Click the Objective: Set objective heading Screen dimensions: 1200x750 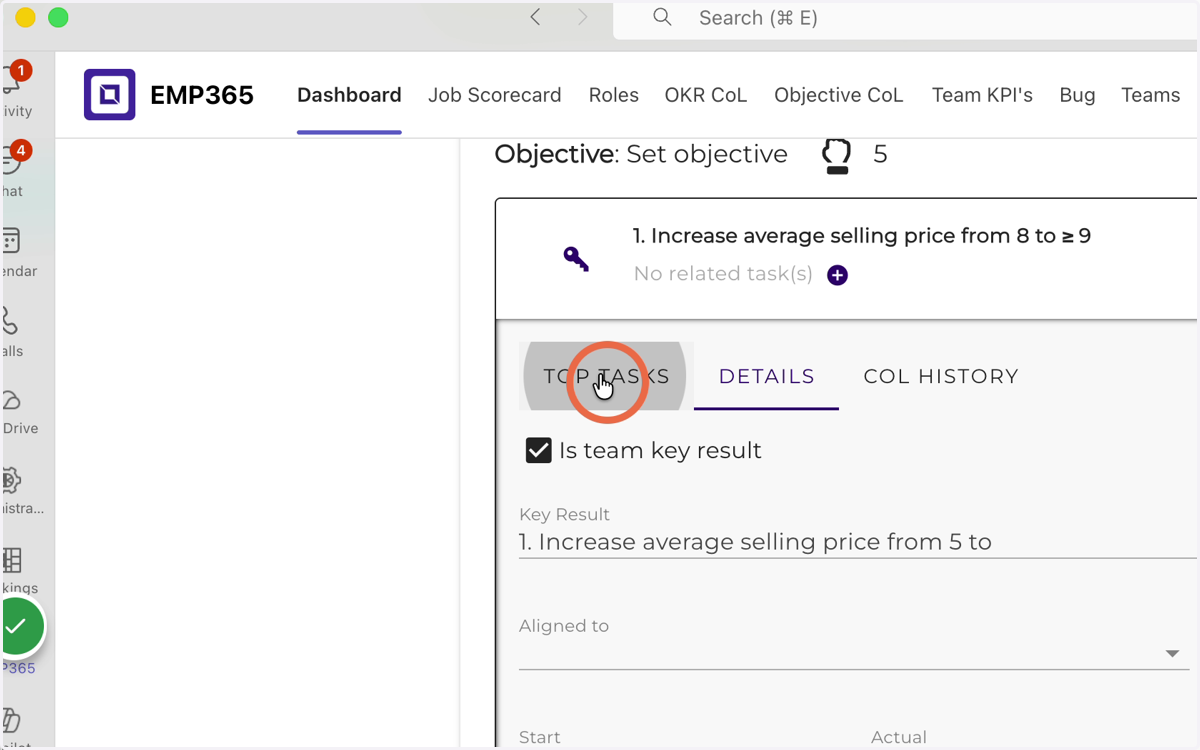pos(641,154)
